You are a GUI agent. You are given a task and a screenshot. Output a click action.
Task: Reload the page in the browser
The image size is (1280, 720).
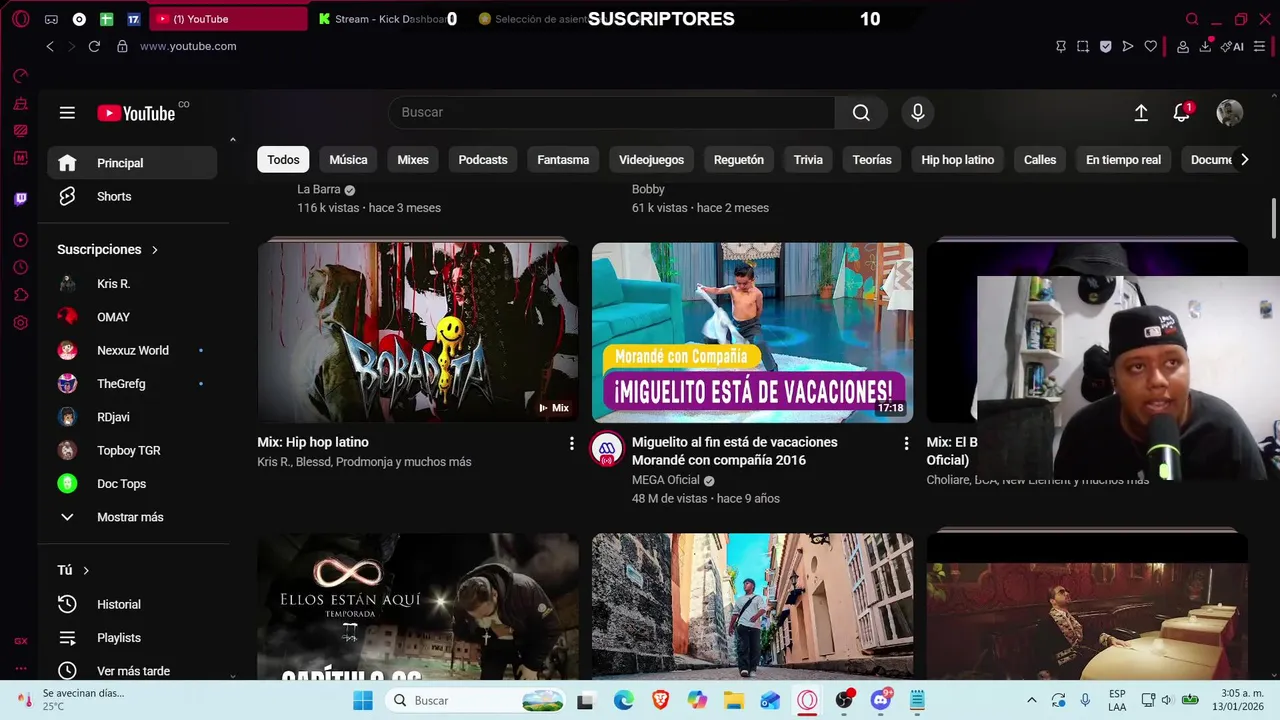pyautogui.click(x=94, y=46)
